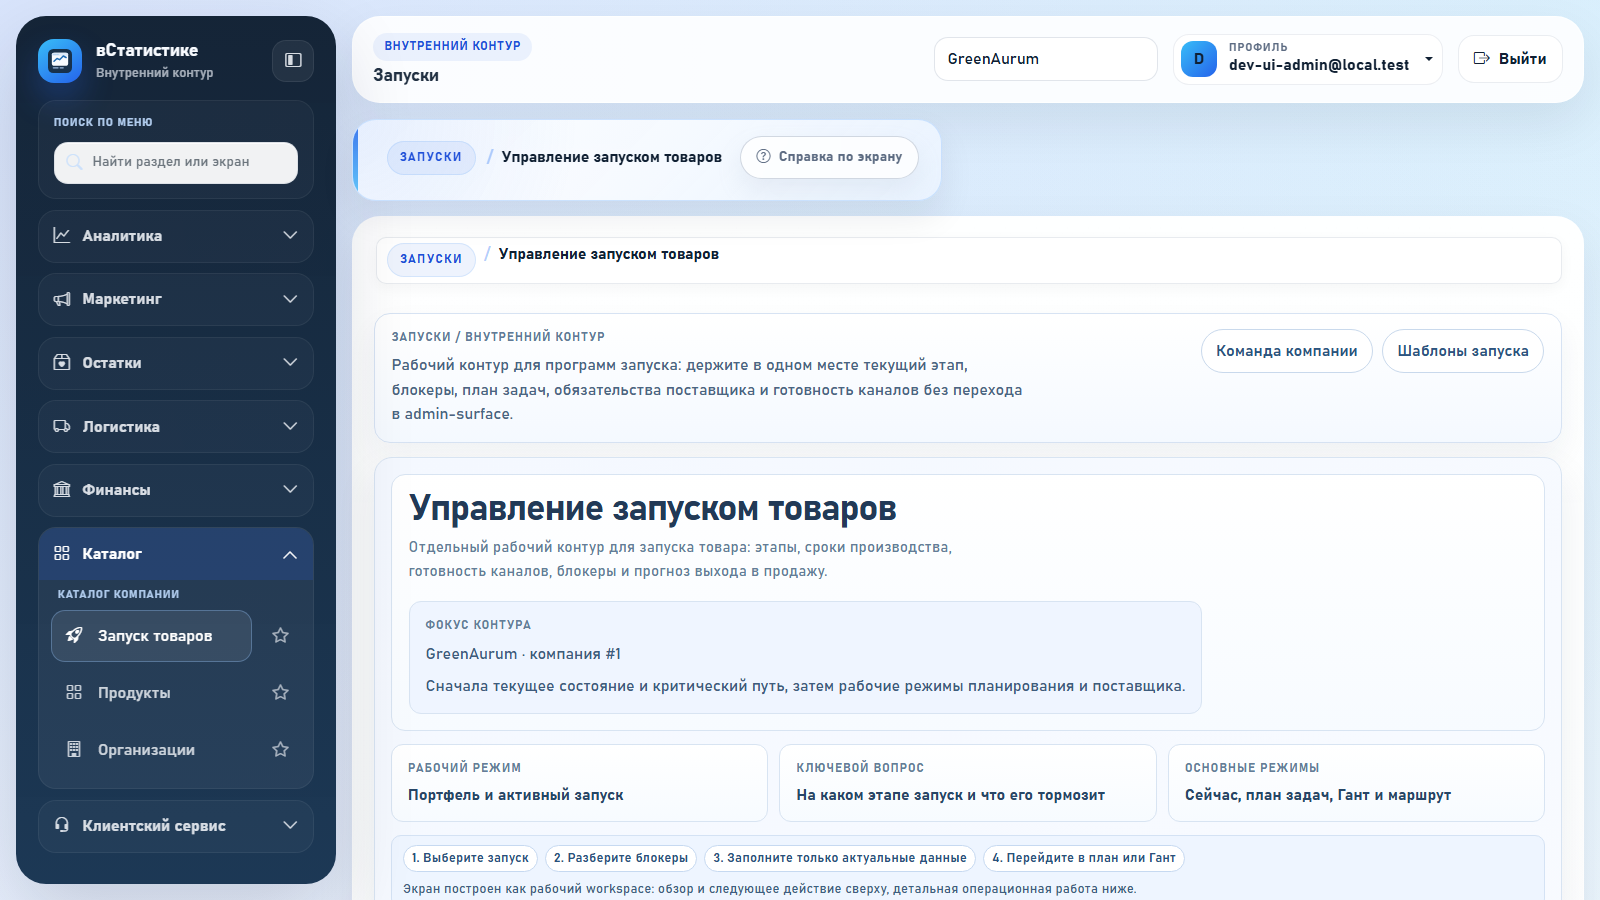Click the Найти раздел или экран search field
The image size is (1600, 900).
click(x=175, y=163)
